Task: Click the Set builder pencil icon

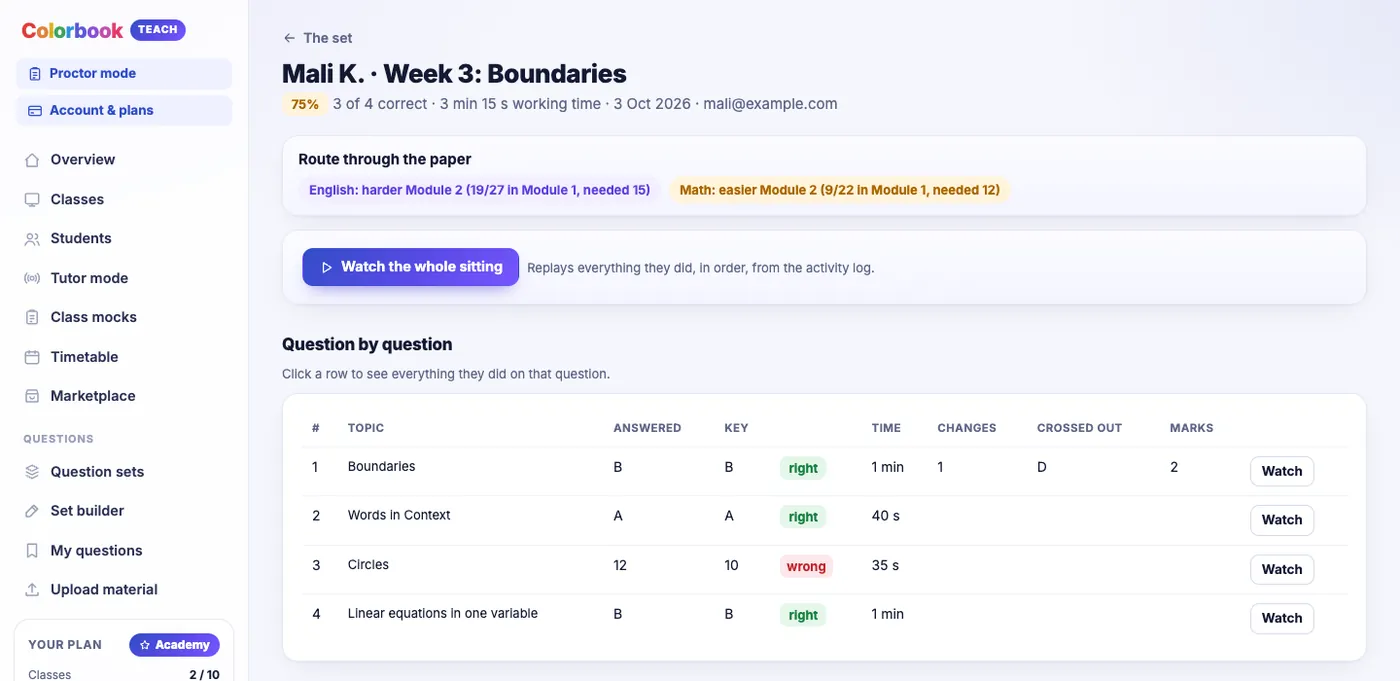Action: pos(32,511)
